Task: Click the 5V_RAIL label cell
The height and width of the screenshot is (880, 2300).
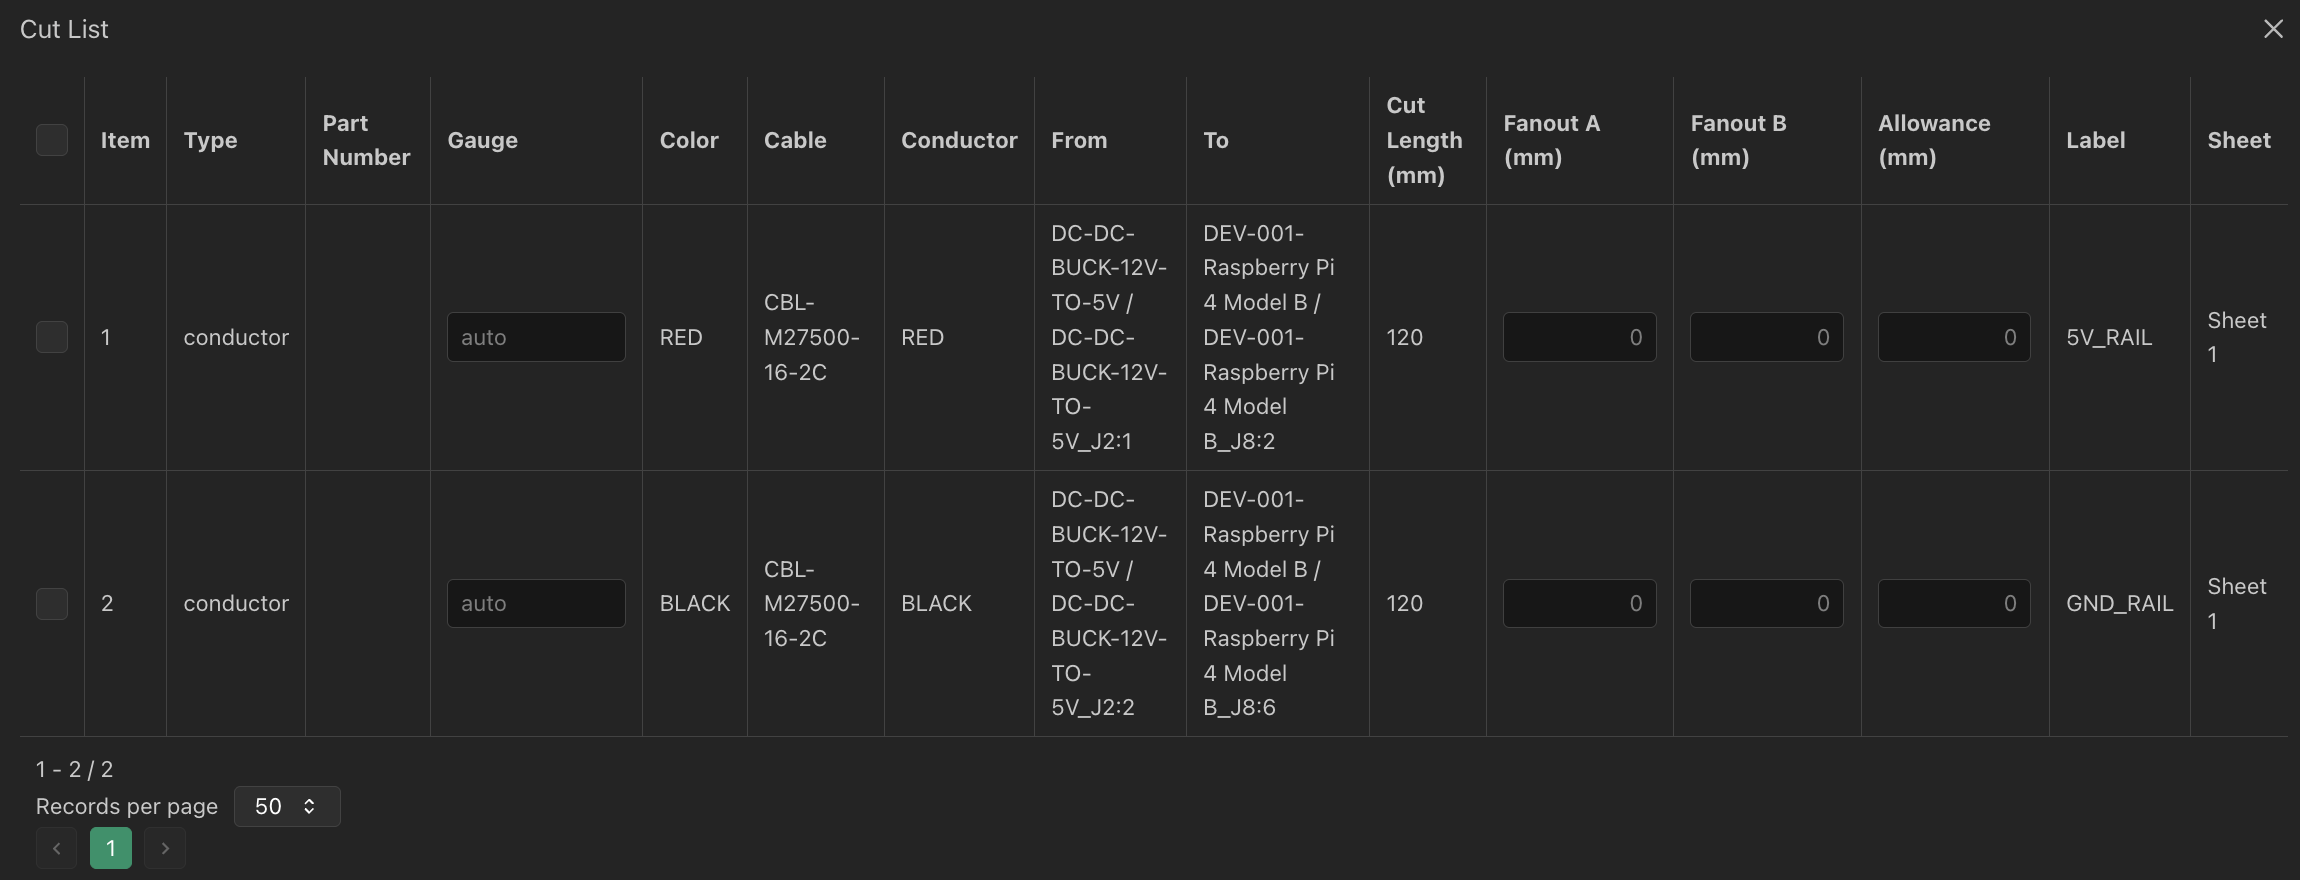Action: (x=2109, y=337)
